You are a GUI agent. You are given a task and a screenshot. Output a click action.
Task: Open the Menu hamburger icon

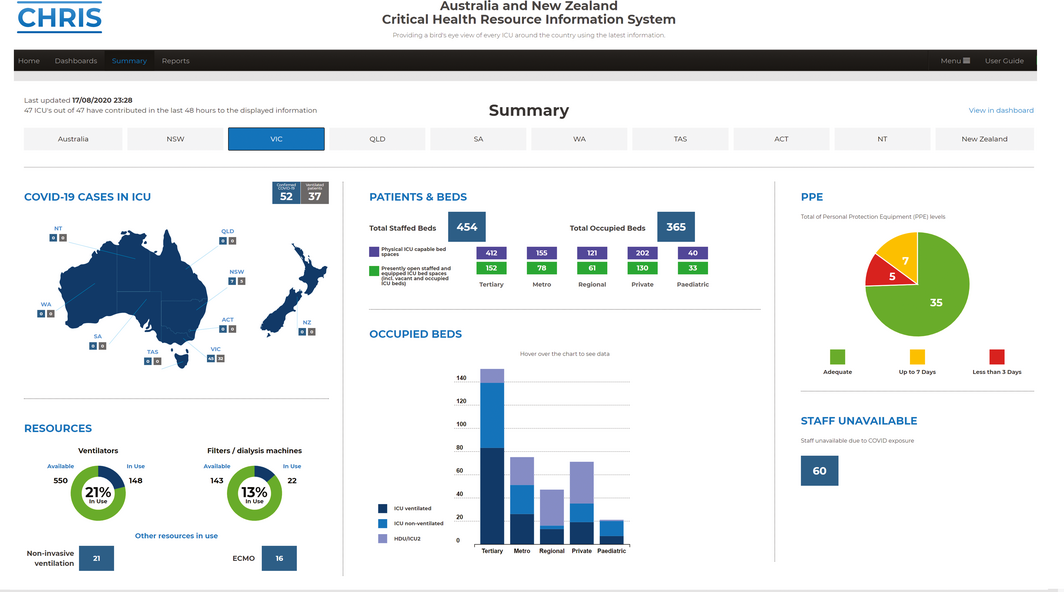[965, 61]
